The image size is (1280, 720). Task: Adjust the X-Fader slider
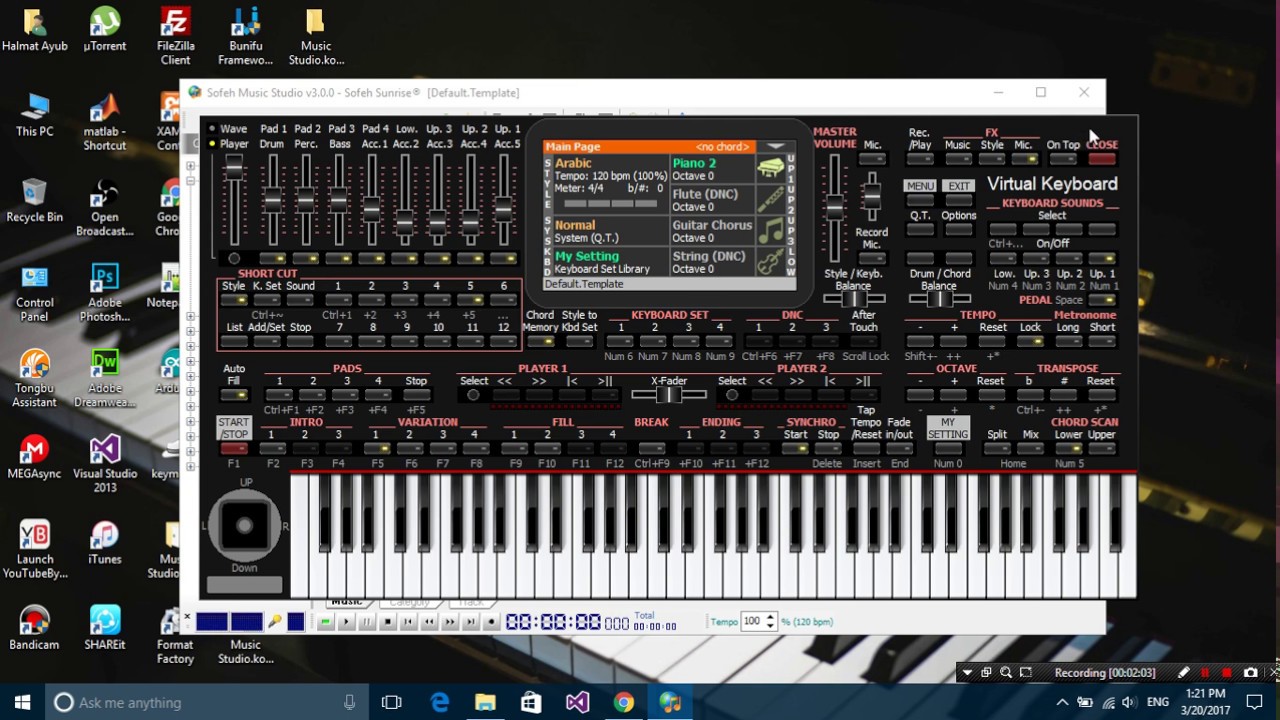668,395
